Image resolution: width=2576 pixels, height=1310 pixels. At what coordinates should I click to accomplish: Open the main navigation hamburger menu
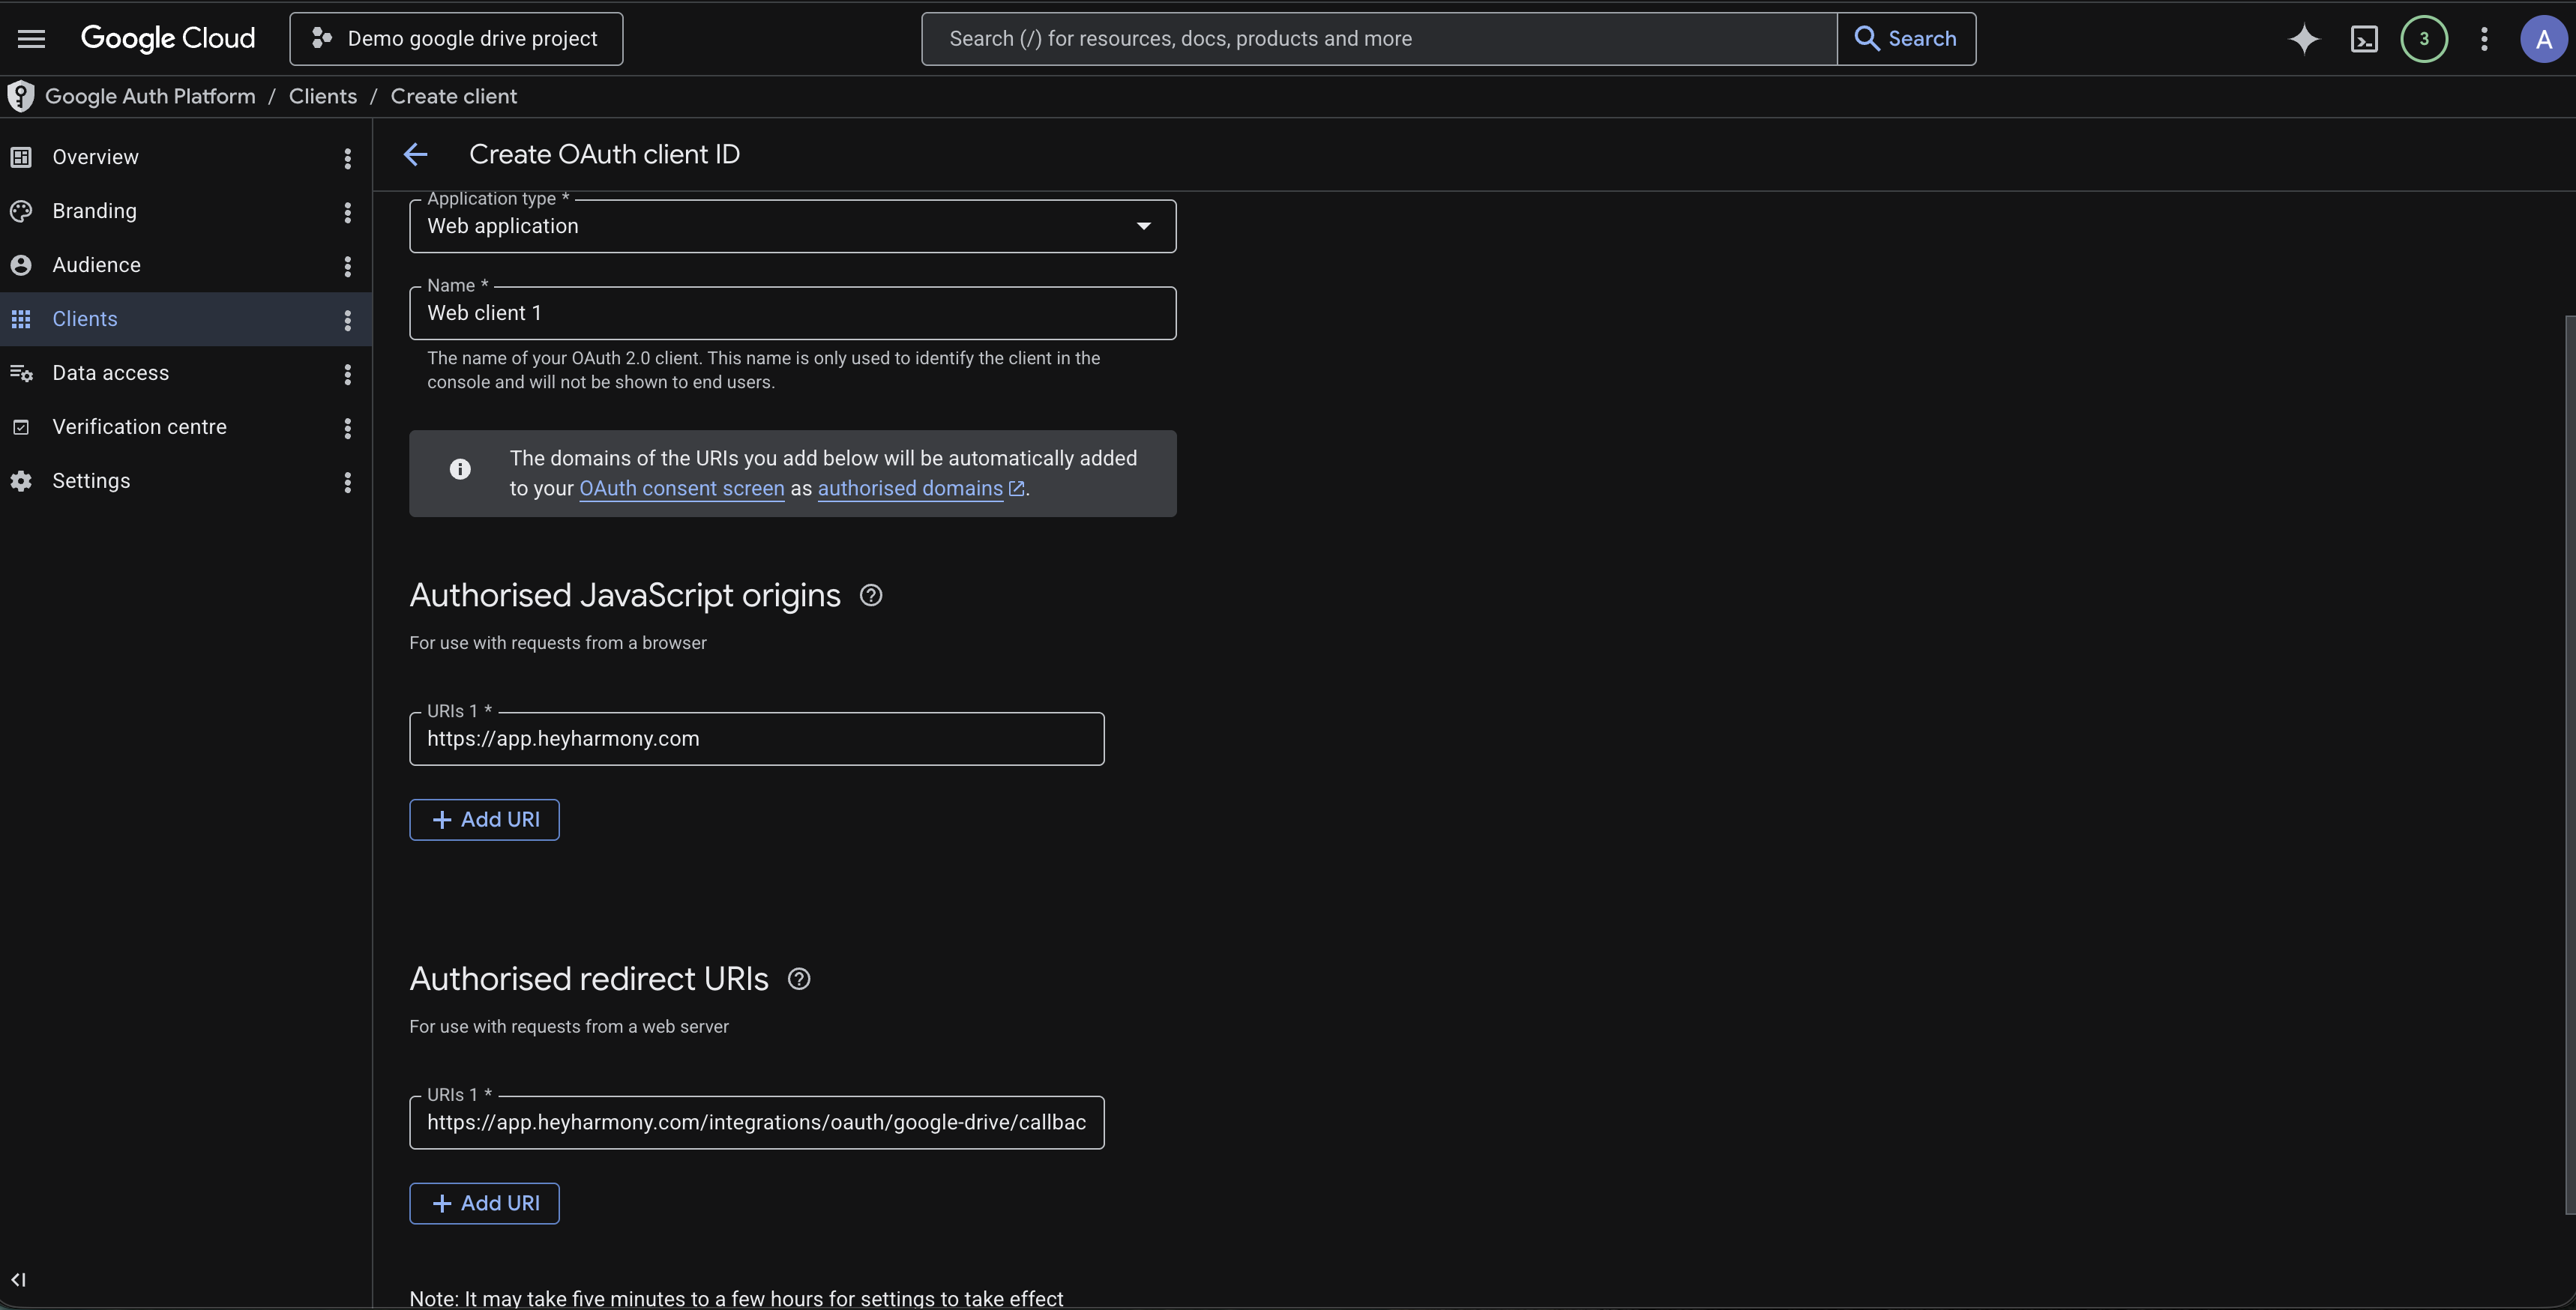point(31,39)
